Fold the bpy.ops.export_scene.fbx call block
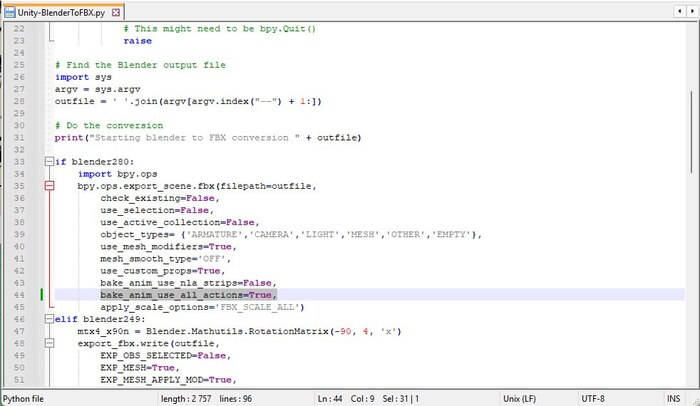 pyautogui.click(x=47, y=186)
